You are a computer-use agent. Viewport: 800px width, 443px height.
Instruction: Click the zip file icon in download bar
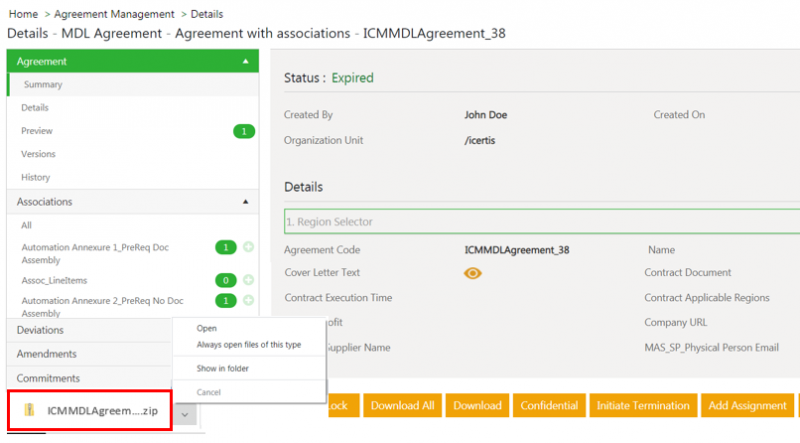click(x=30, y=410)
